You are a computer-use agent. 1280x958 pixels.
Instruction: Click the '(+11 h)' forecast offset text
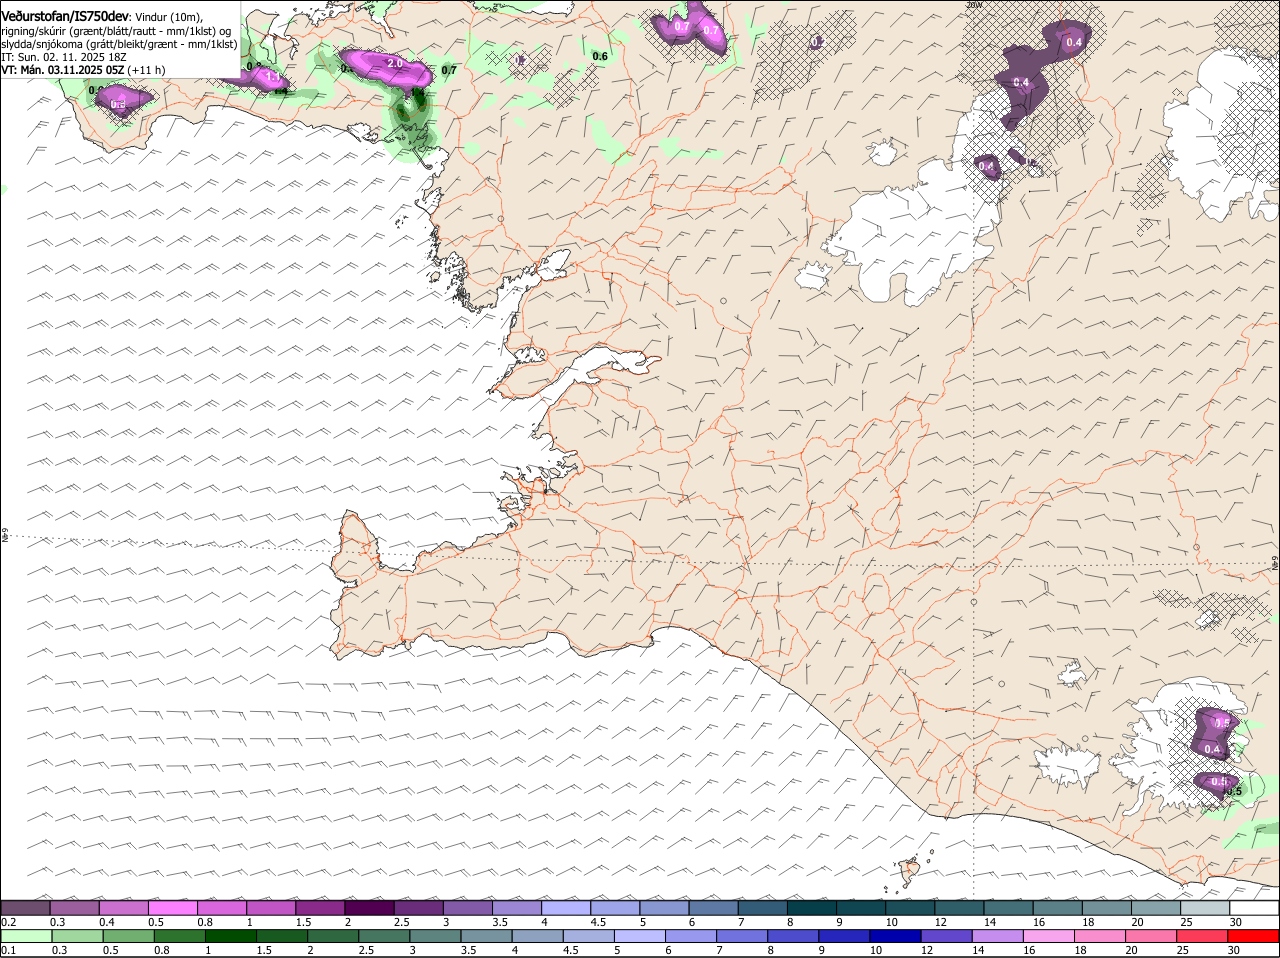[147, 70]
